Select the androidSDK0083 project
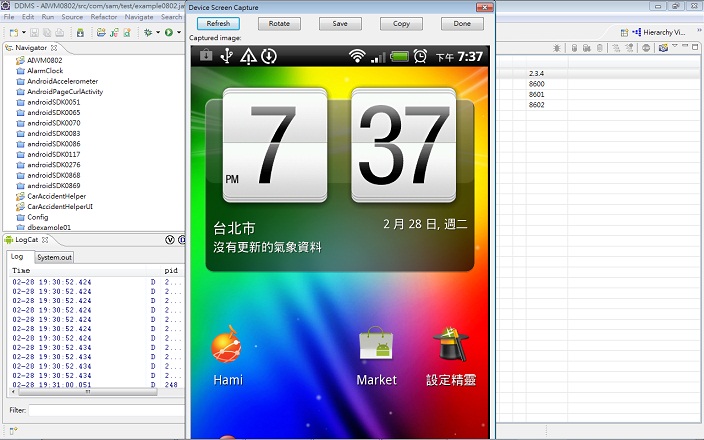704x440 pixels. point(53,133)
